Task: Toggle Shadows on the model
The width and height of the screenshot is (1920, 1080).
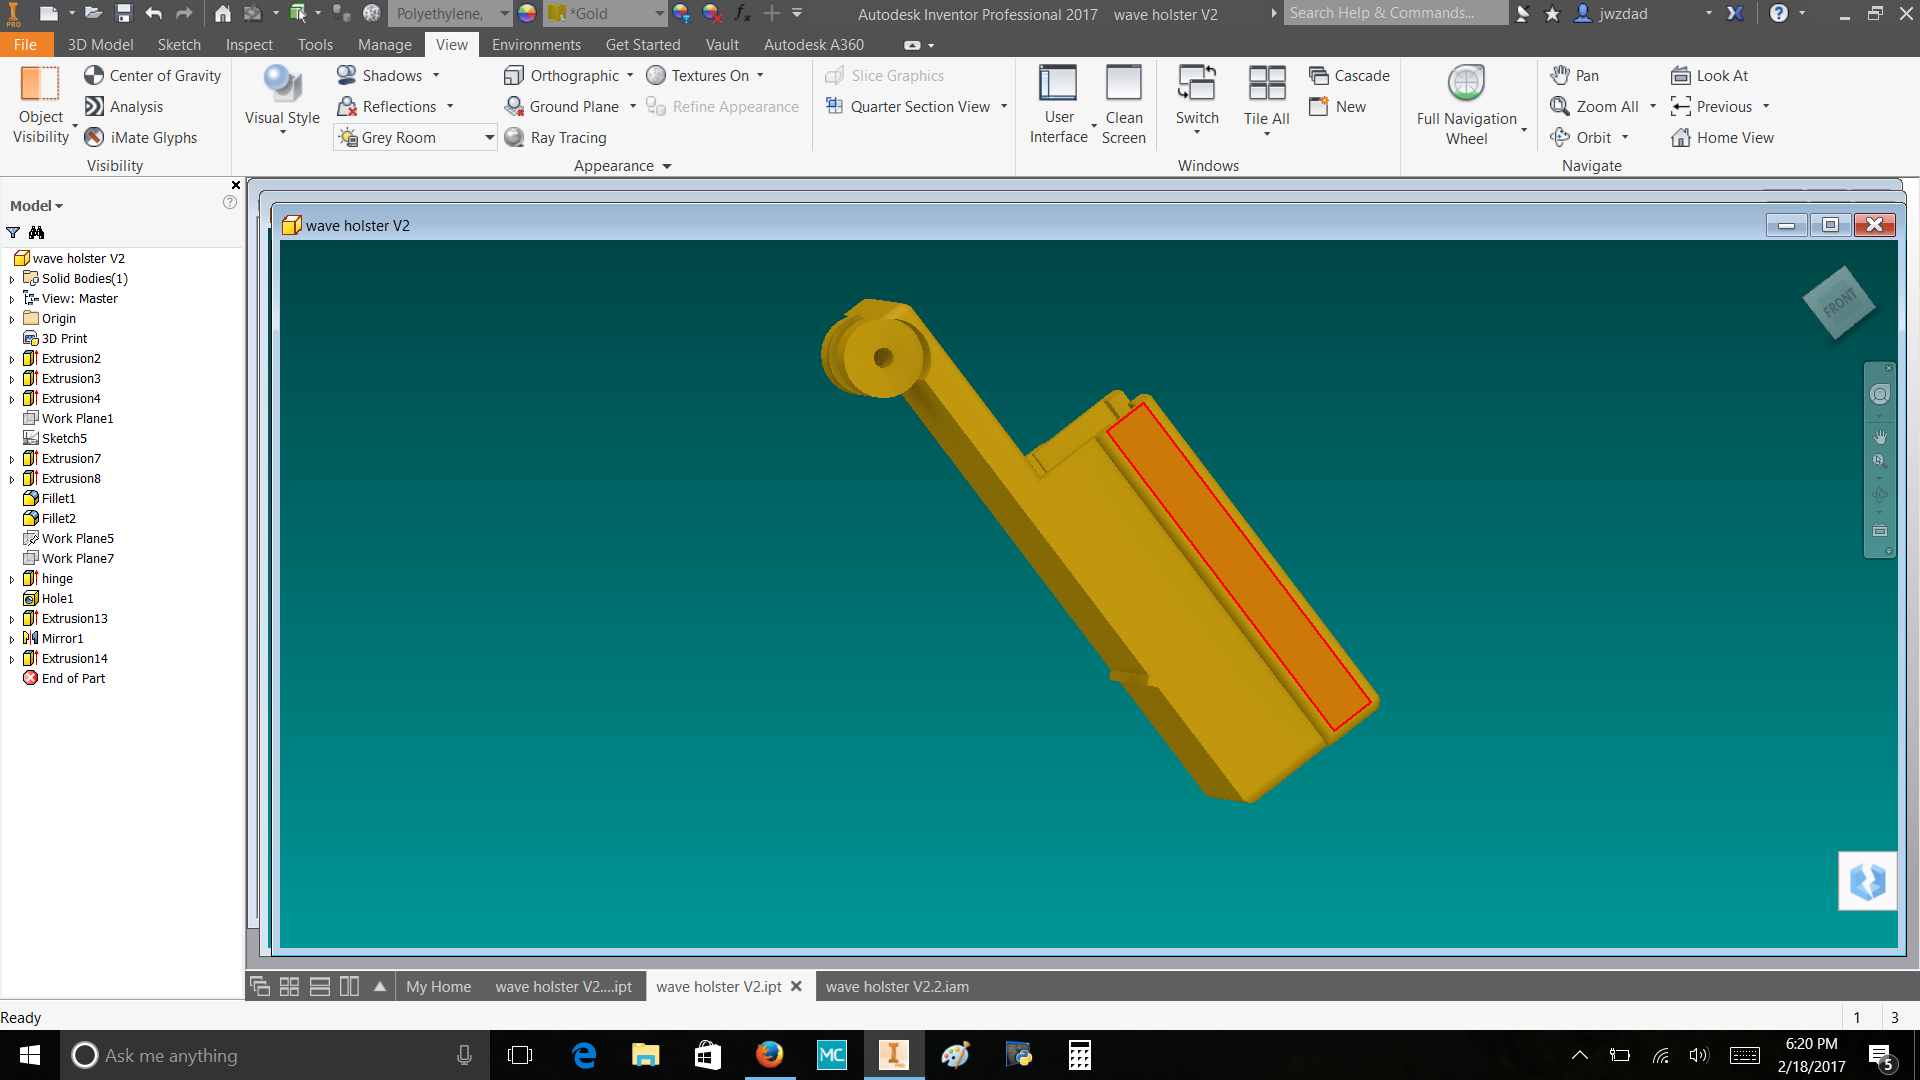Action: pos(379,76)
